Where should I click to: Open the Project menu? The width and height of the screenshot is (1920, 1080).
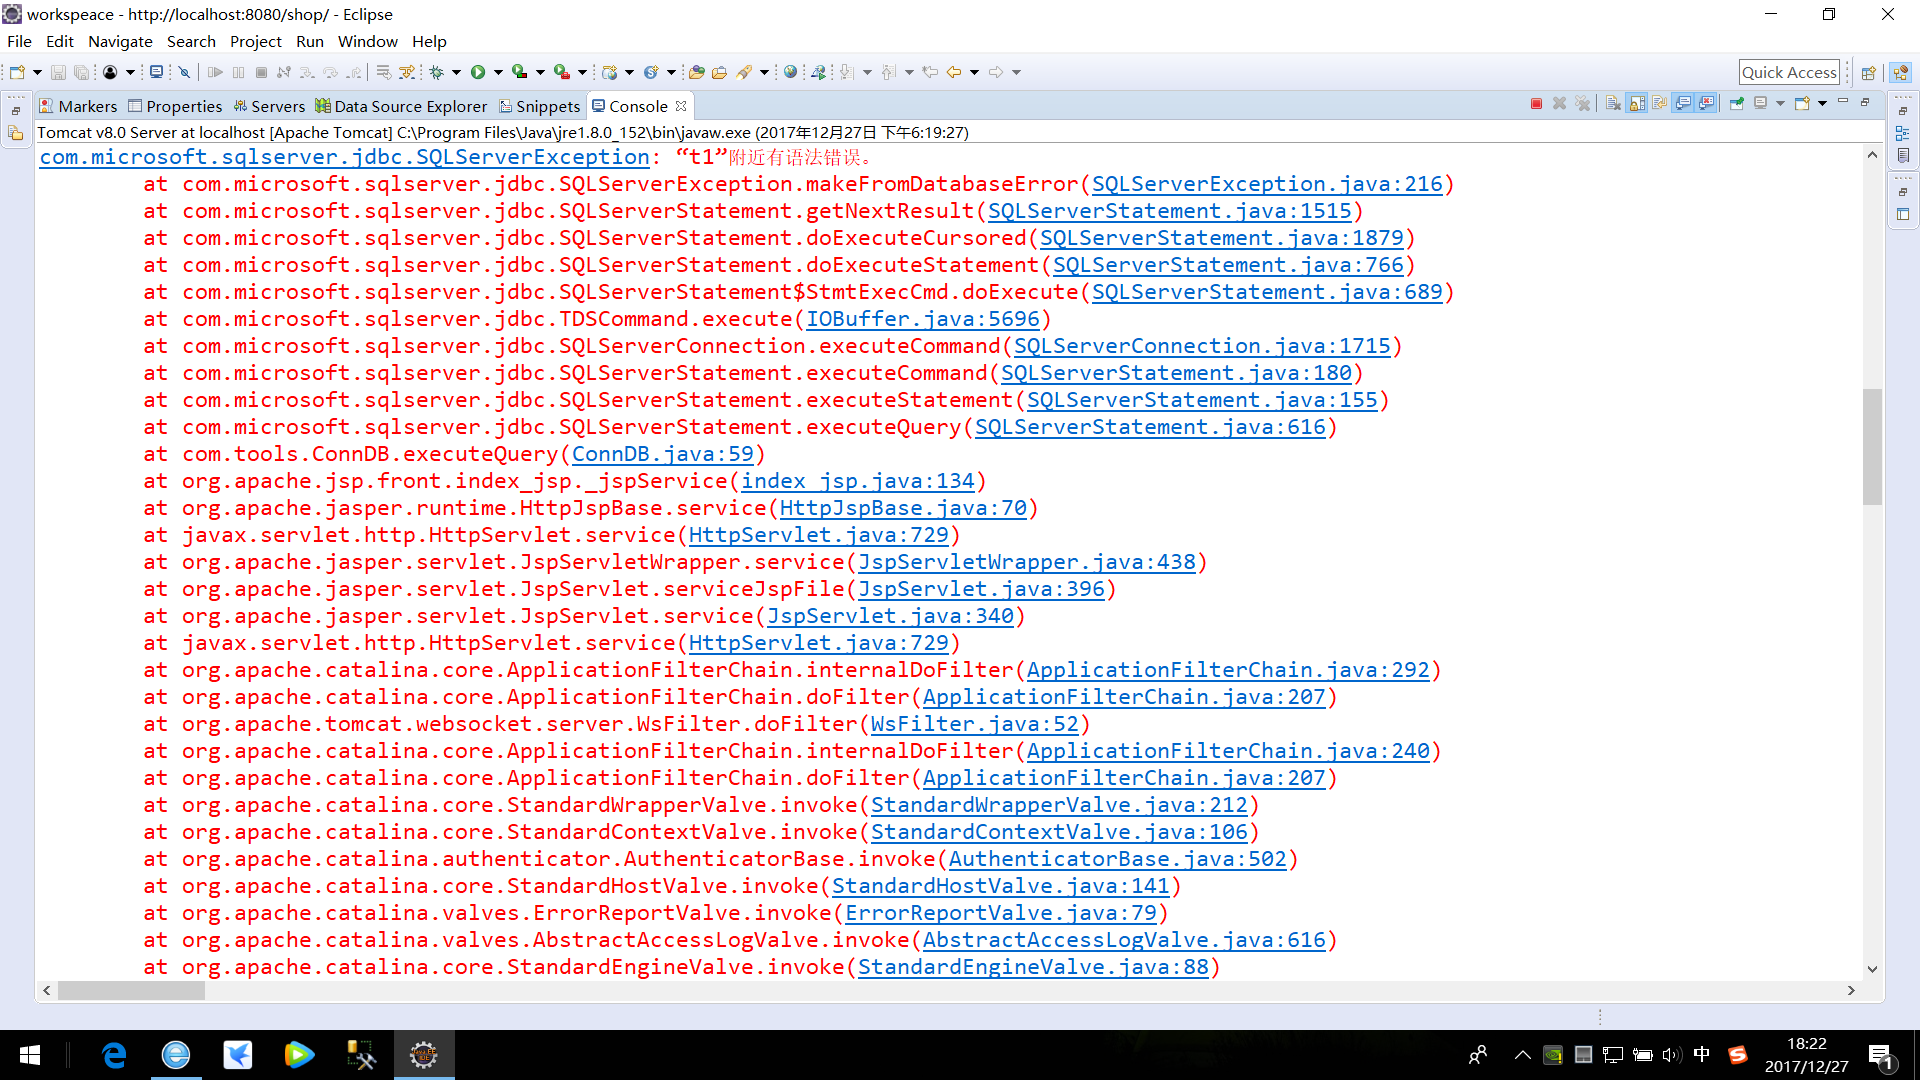point(255,42)
